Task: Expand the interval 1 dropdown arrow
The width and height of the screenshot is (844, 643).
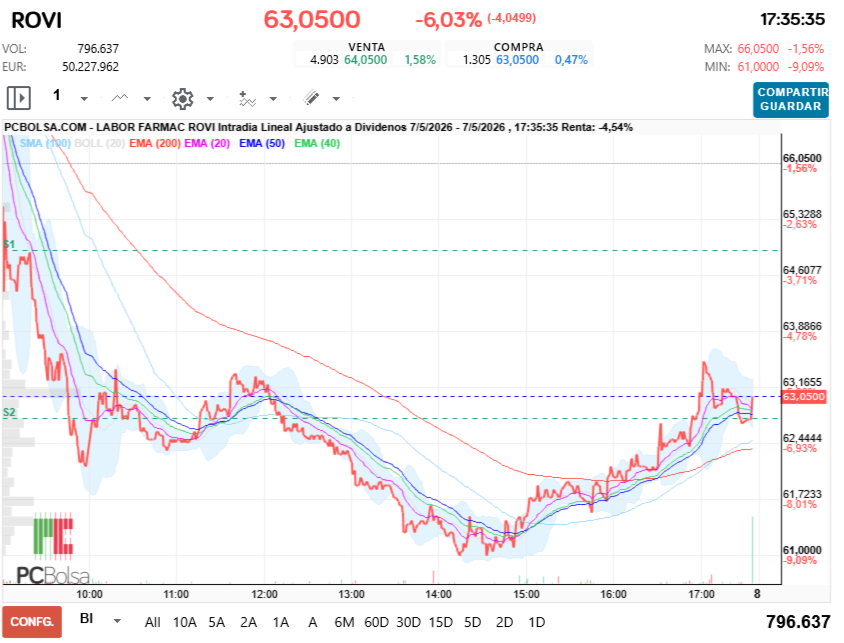Action: point(84,99)
